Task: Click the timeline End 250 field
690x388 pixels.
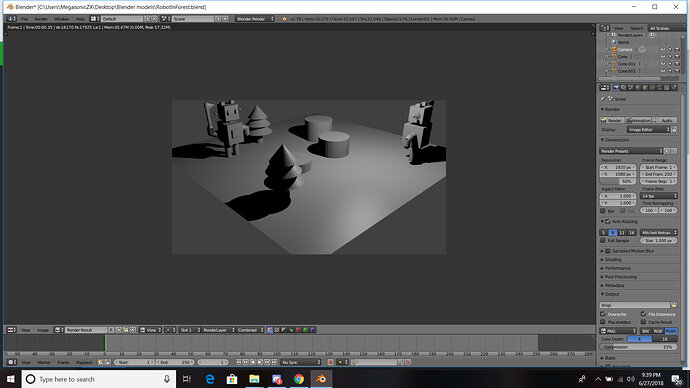Action: (175, 362)
